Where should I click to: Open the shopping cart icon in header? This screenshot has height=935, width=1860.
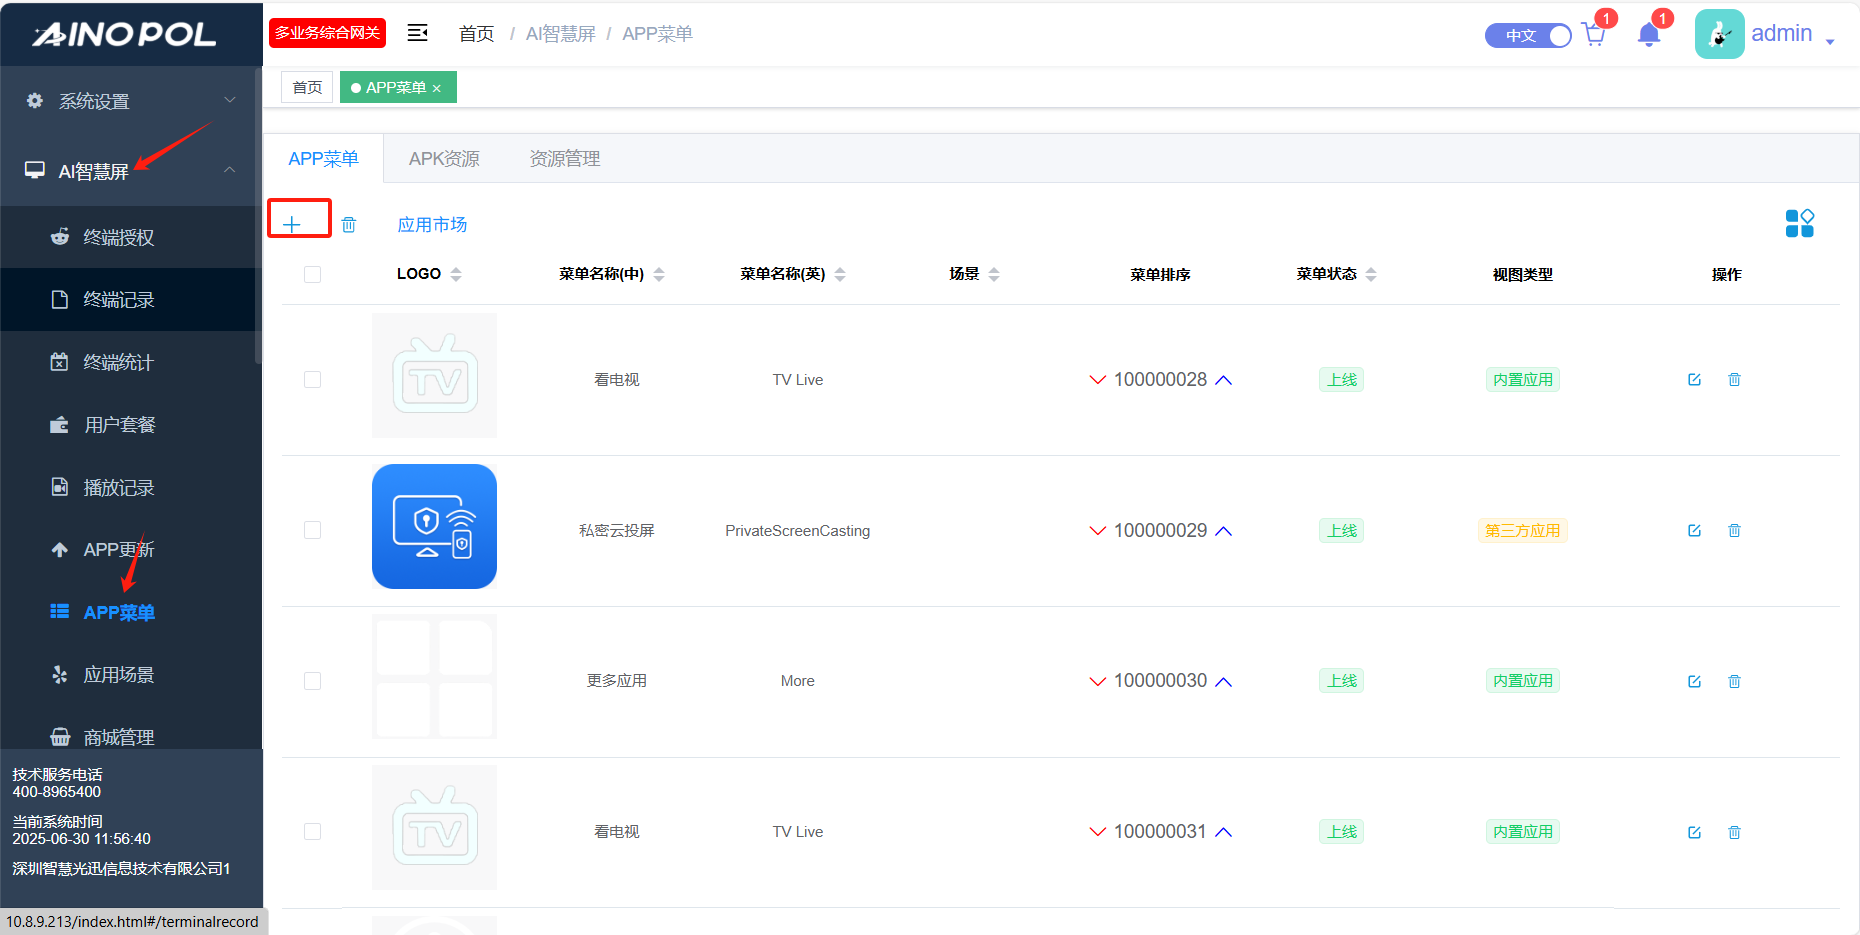1594,35
